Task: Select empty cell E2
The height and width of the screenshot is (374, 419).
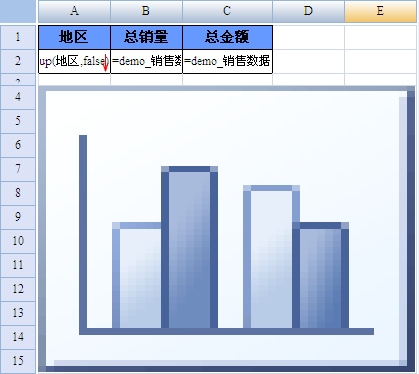Action: [380, 61]
